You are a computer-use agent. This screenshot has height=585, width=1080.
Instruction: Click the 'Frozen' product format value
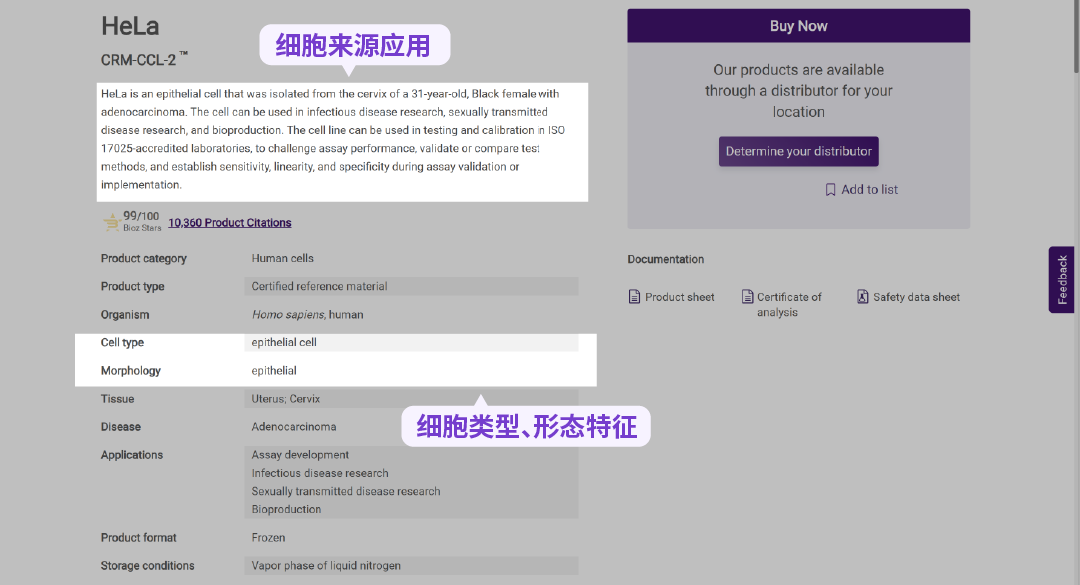tap(268, 537)
